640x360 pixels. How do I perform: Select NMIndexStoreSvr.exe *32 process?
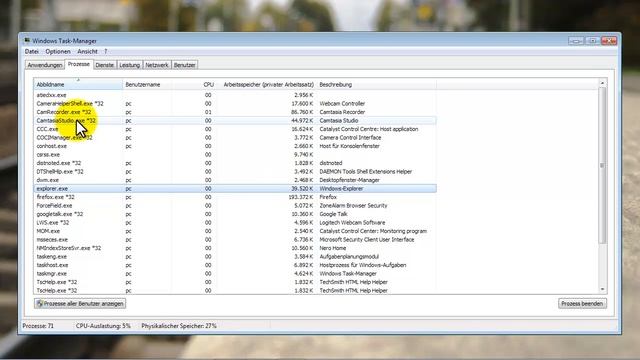[235, 248]
